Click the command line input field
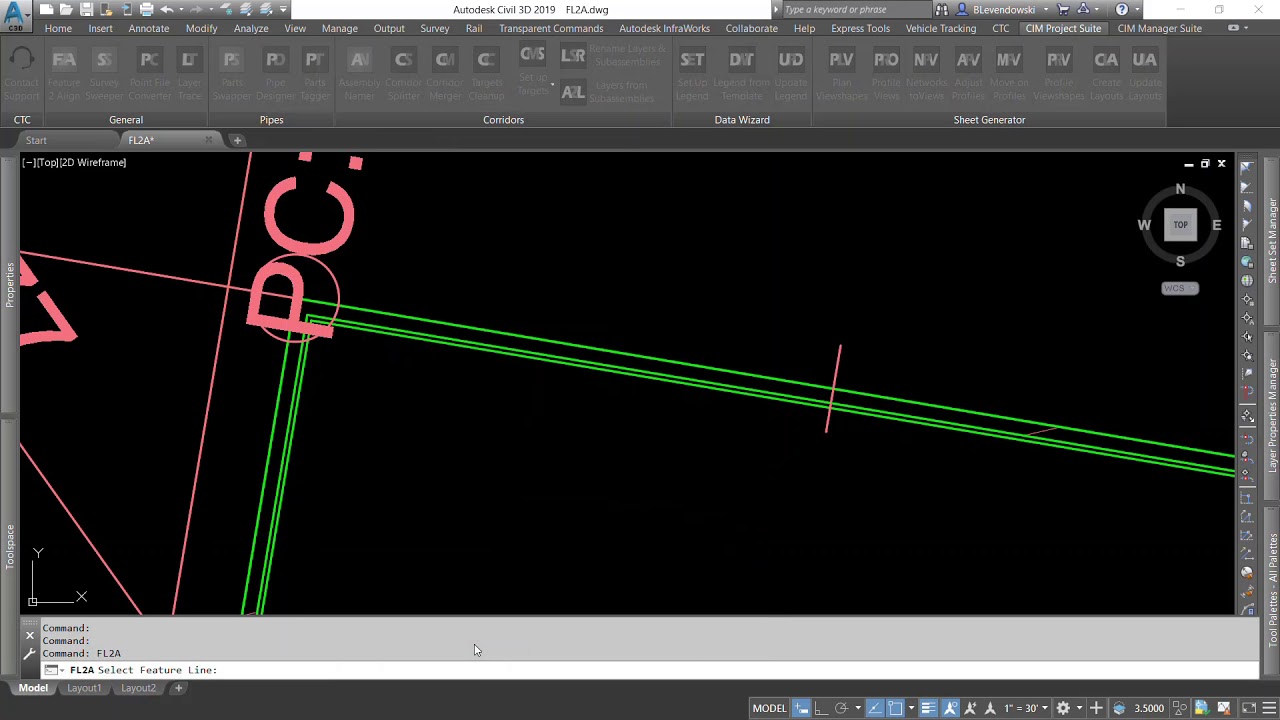The width and height of the screenshot is (1280, 720). coord(650,670)
